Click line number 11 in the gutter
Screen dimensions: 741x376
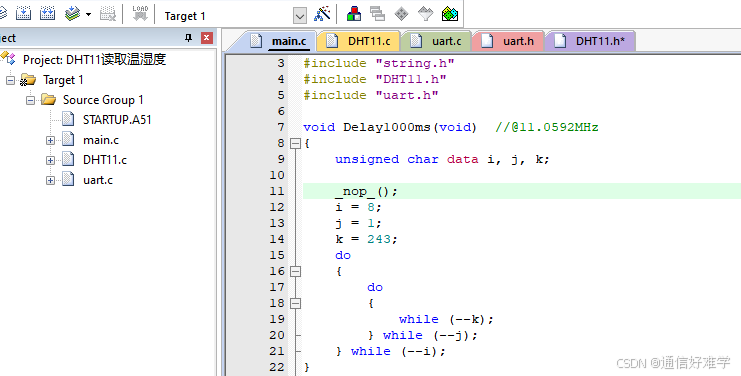(x=277, y=191)
